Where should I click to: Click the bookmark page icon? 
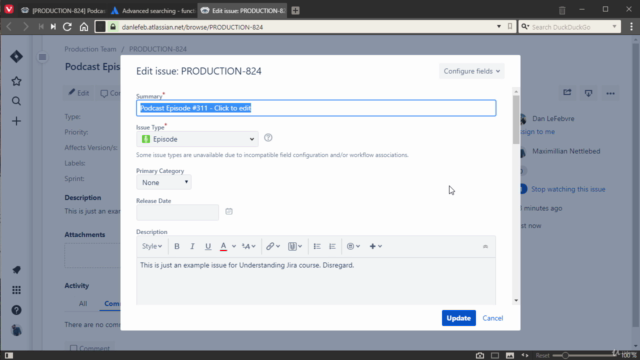(x=510, y=27)
